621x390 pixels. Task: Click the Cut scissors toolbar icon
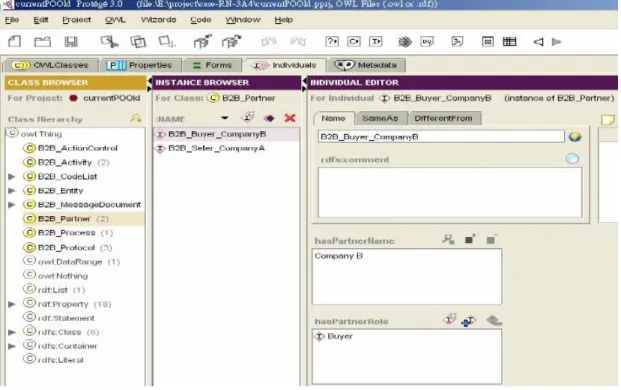coord(109,42)
